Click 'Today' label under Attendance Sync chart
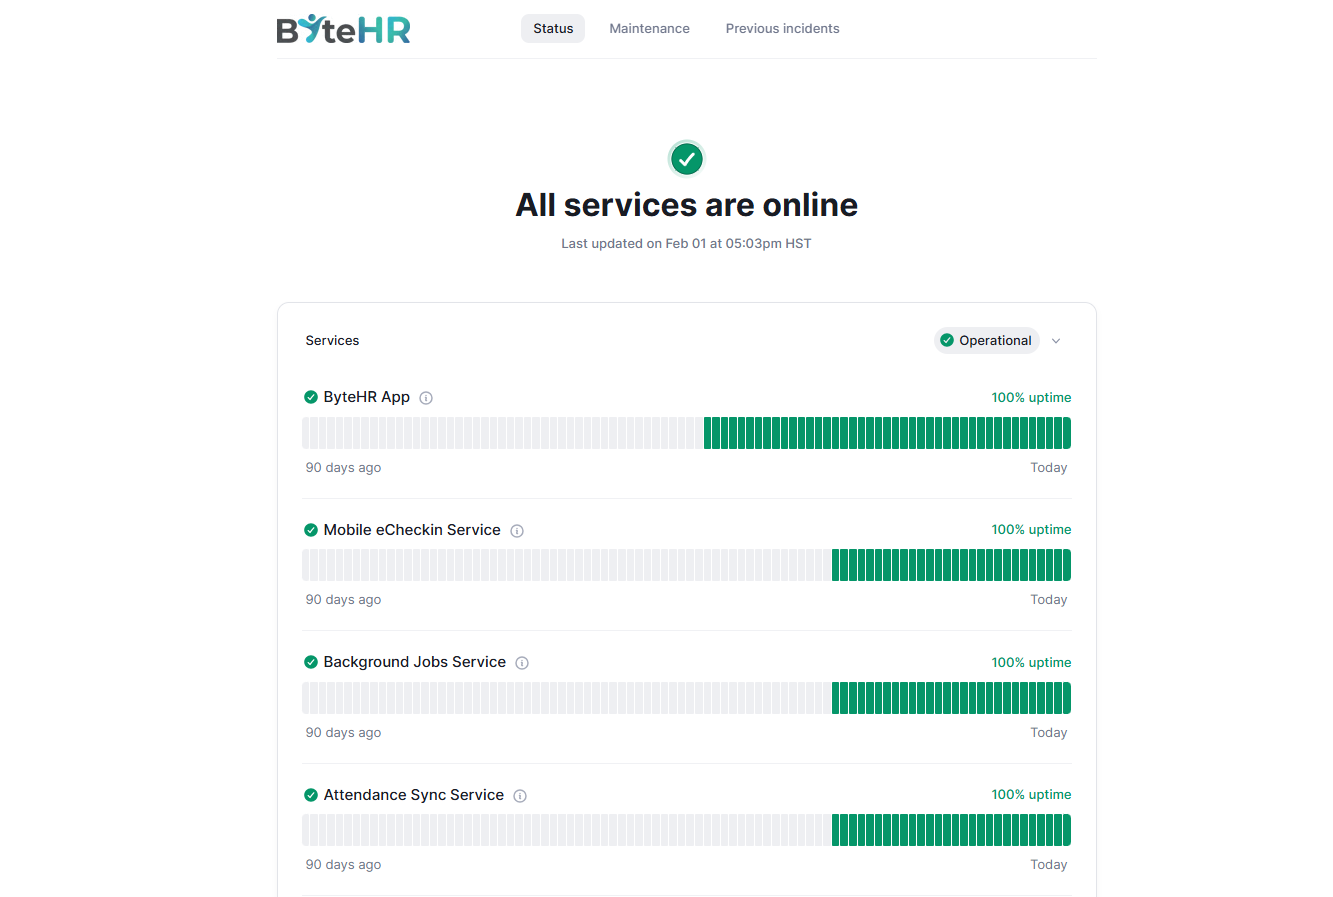This screenshot has height=897, width=1333. (1049, 865)
